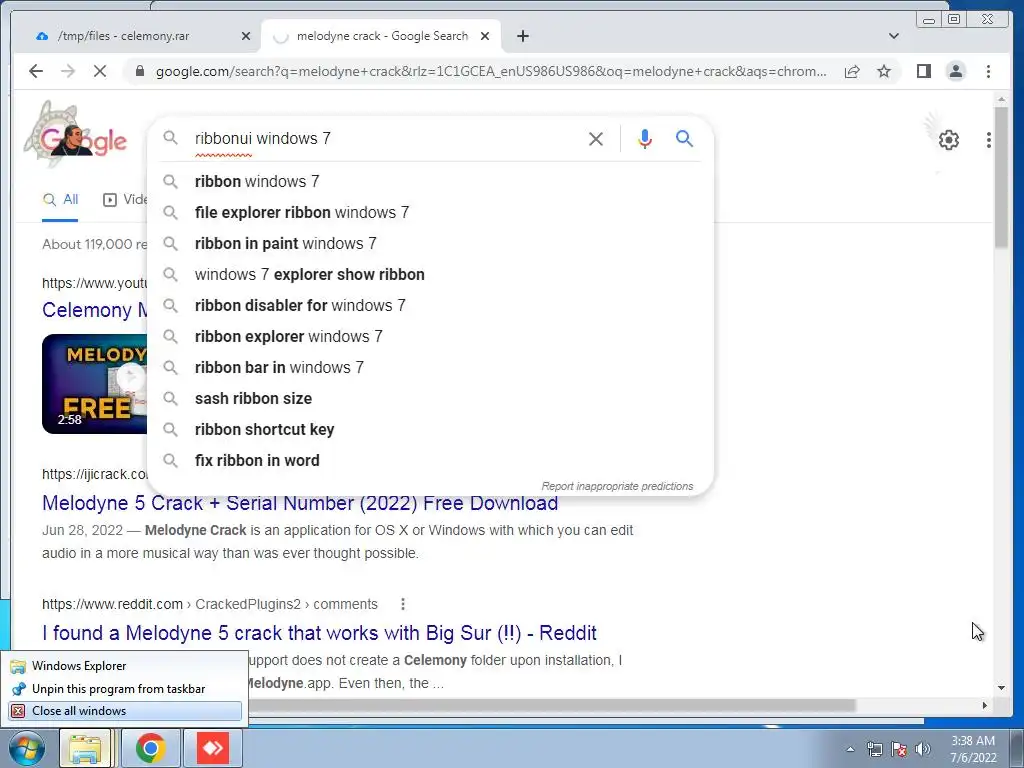Choose suggestion 'sash ribbon size'
The width and height of the screenshot is (1024, 768).
tap(431, 398)
